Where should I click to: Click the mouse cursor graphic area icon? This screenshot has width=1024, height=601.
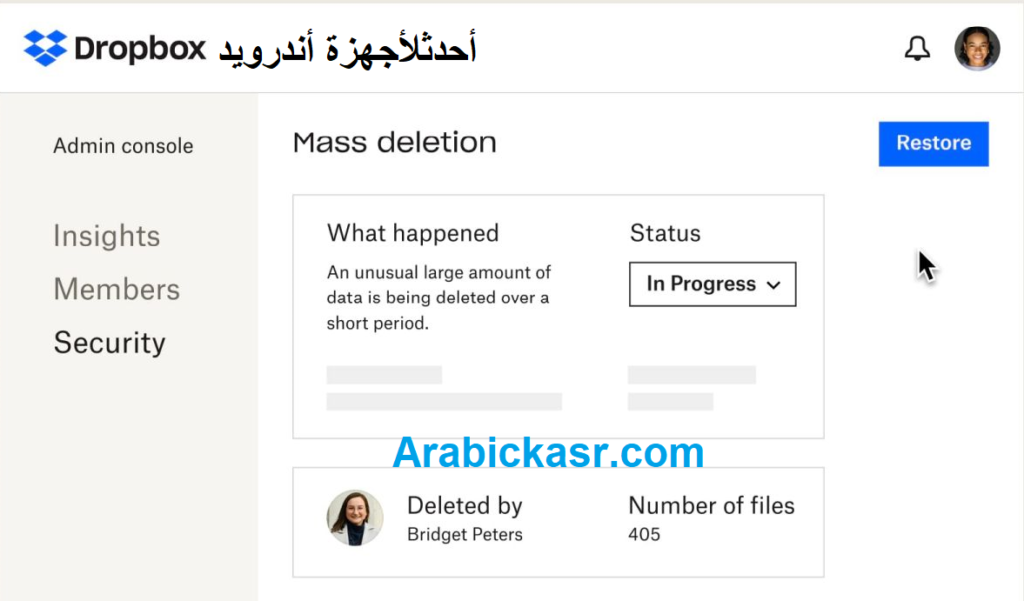click(925, 266)
